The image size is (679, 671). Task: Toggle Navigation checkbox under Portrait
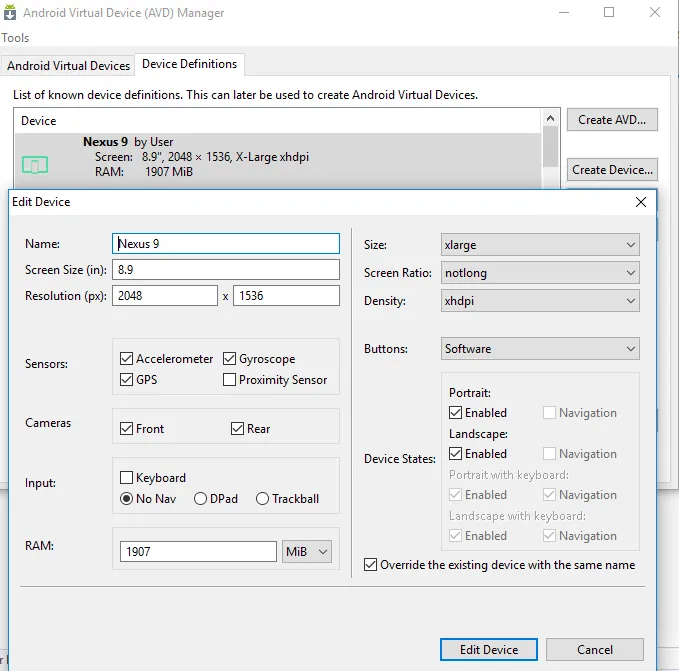[x=549, y=413]
